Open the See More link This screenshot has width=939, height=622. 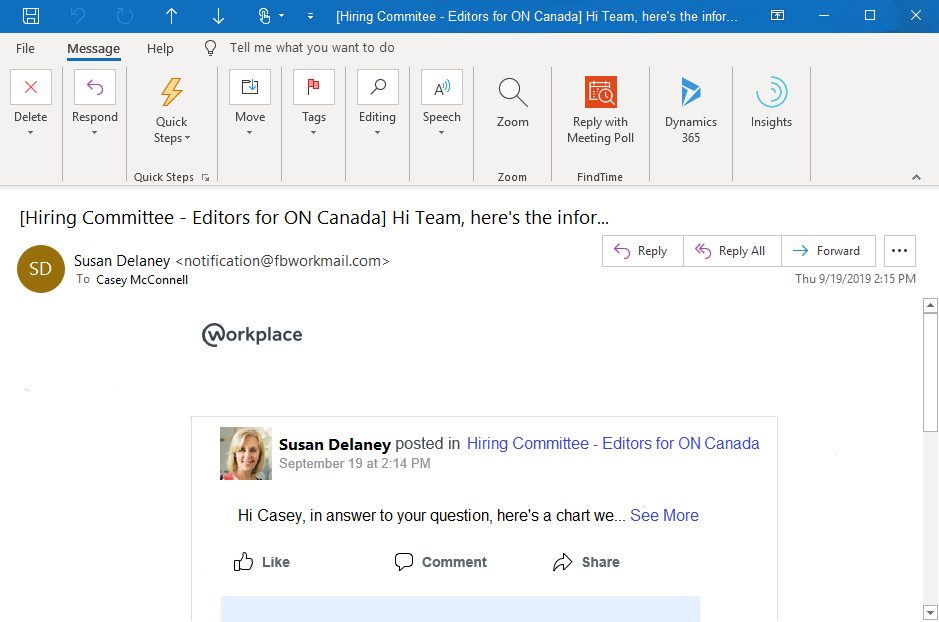(664, 516)
